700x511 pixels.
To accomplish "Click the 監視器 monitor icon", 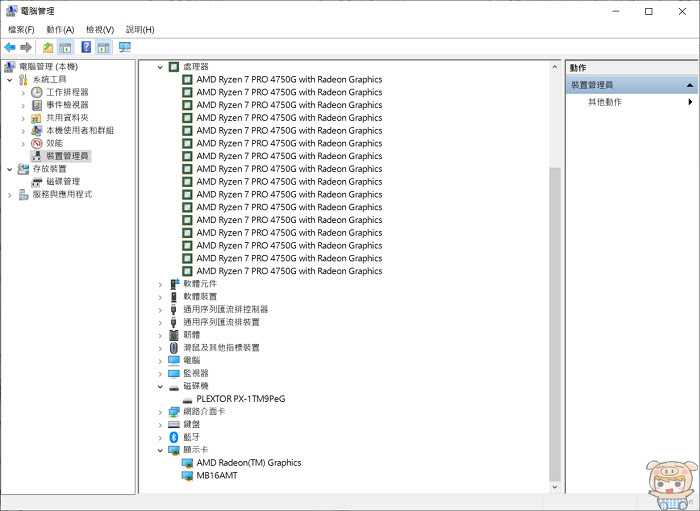I will (x=174, y=374).
